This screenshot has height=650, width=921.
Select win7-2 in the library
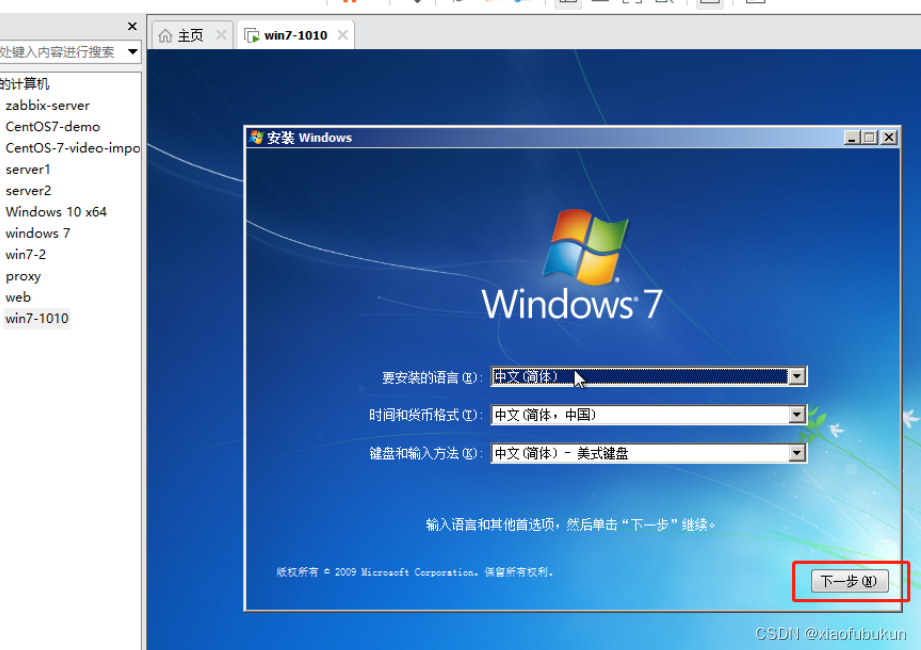click(26, 255)
